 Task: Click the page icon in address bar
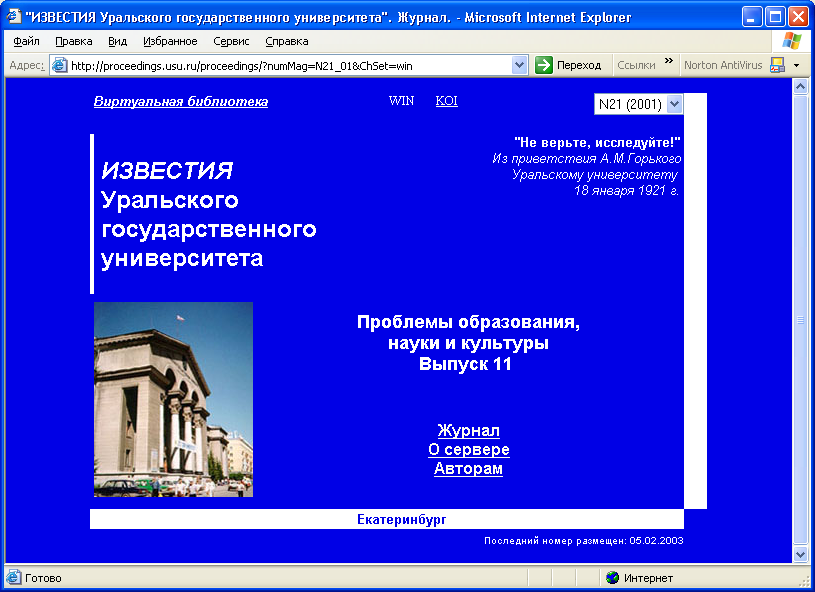point(60,65)
